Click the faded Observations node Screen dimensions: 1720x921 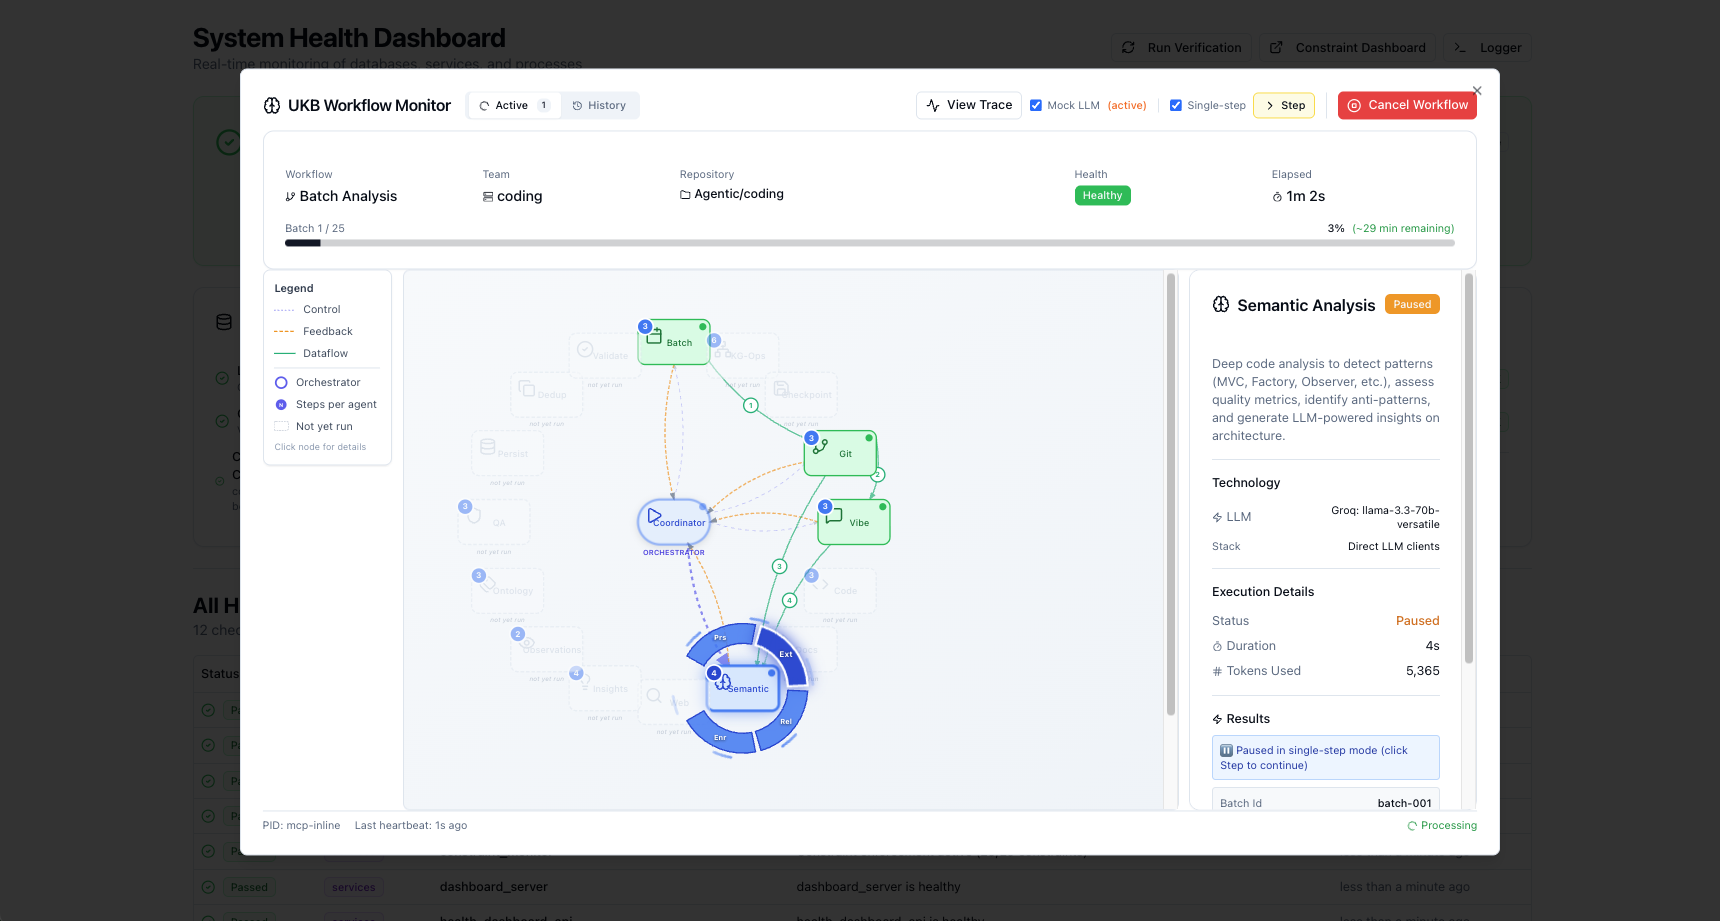pos(547,649)
